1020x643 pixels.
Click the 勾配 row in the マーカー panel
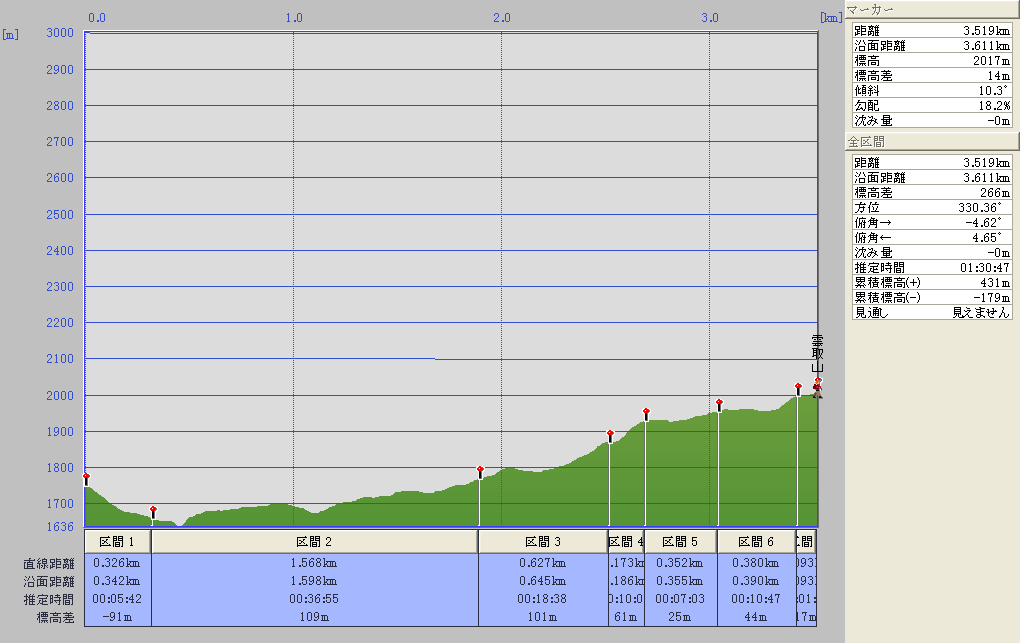(x=931, y=105)
